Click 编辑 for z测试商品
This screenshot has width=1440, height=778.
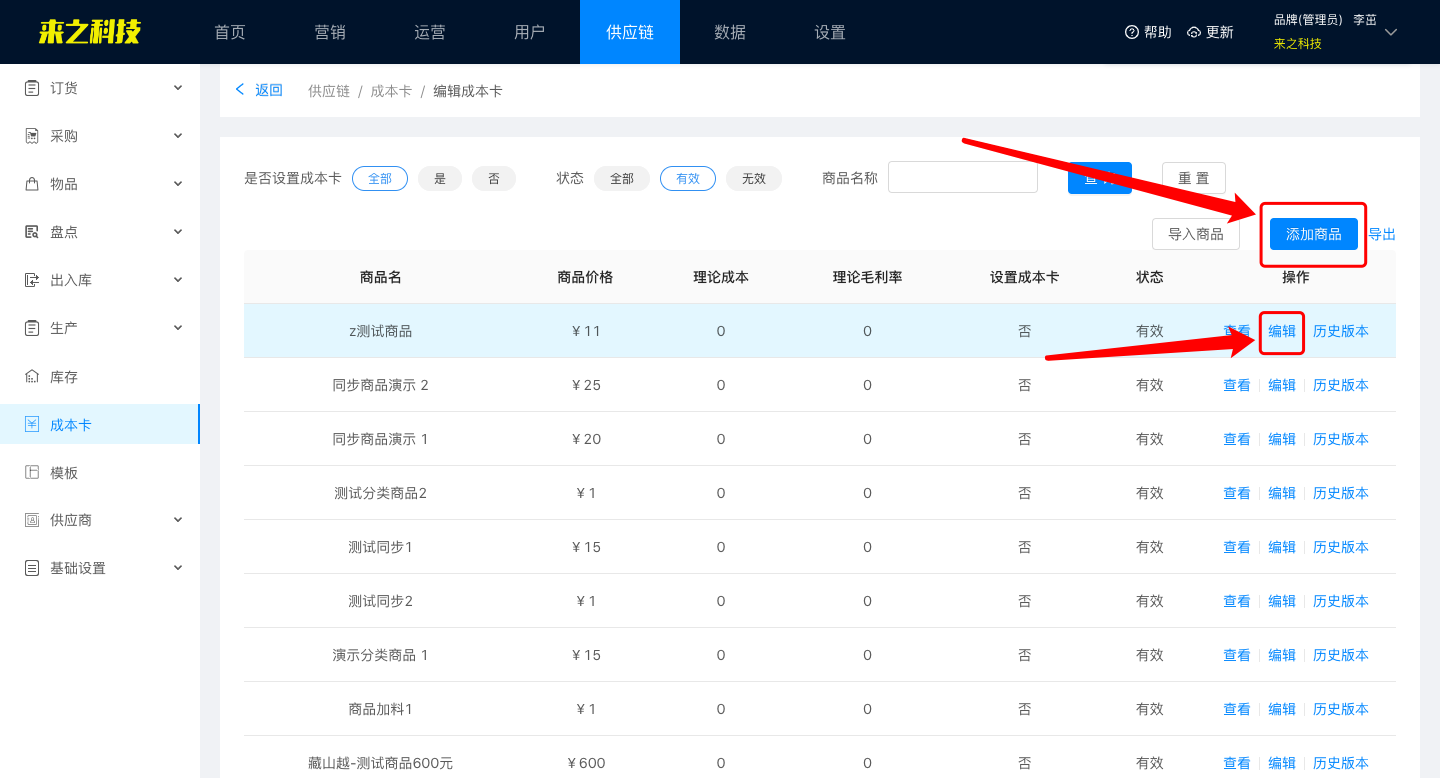coord(1282,331)
